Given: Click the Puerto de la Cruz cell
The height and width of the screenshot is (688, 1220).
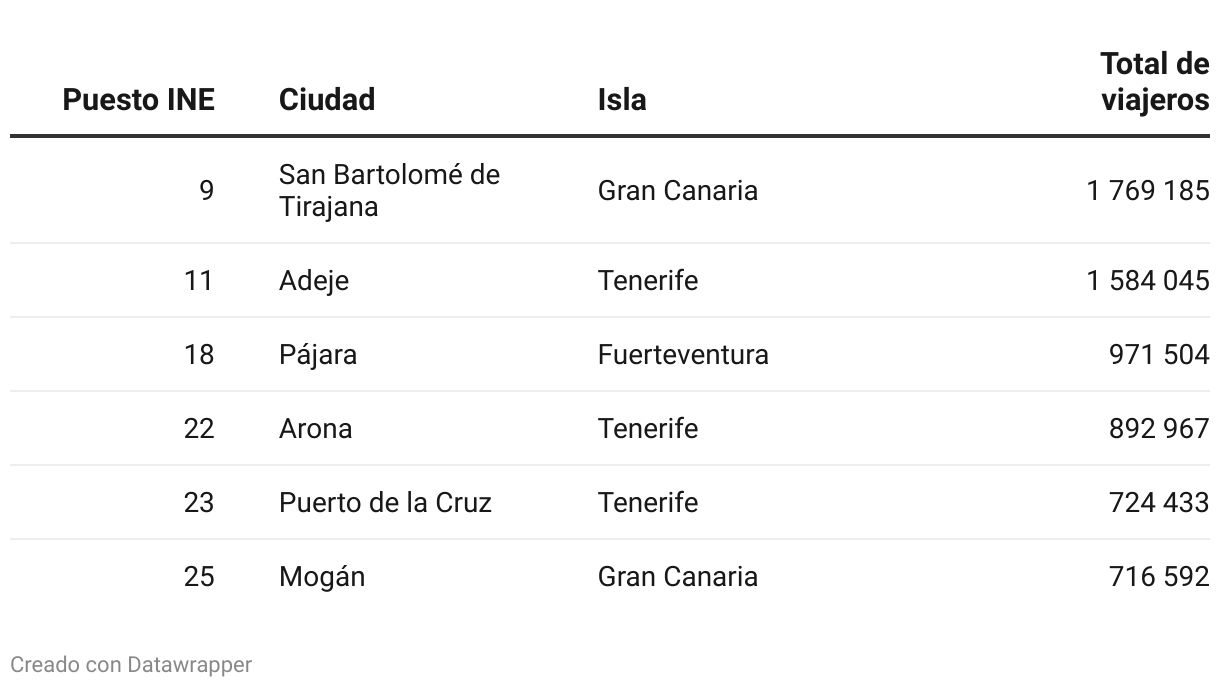Looking at the screenshot, I should pos(385,502).
